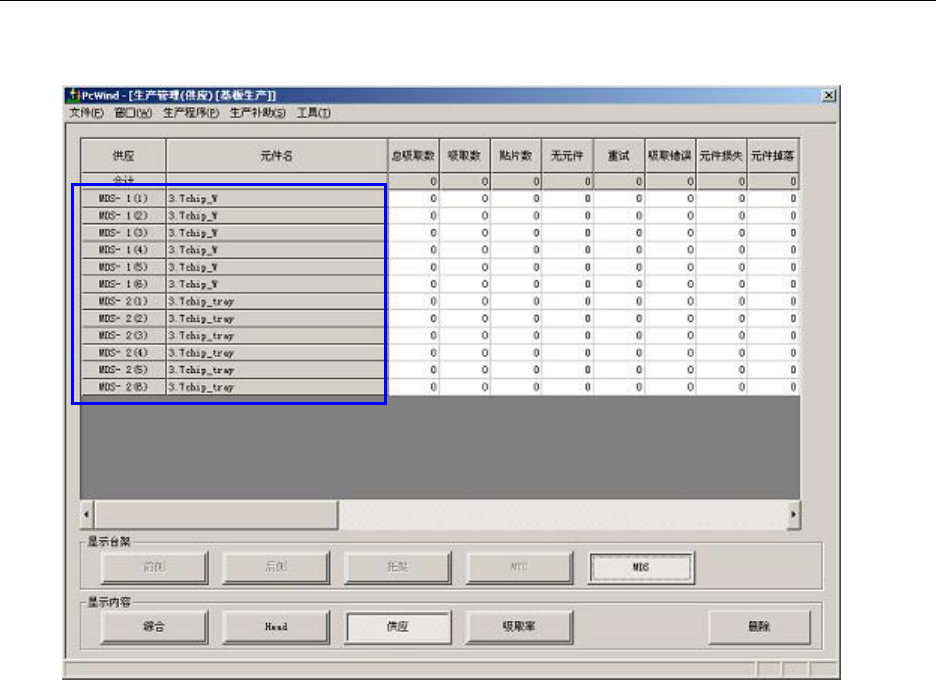Click the 总吸取数 column header
936x680 pixels.
[x=413, y=156]
